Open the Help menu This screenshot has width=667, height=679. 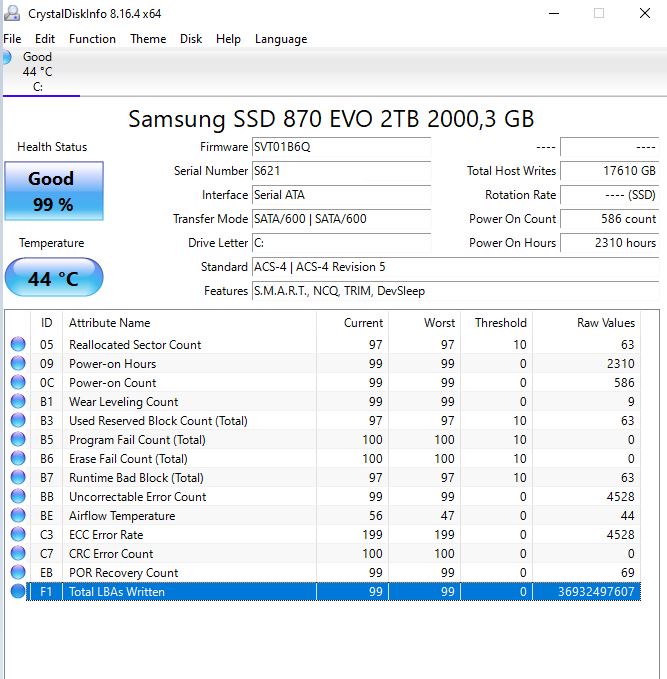click(228, 39)
